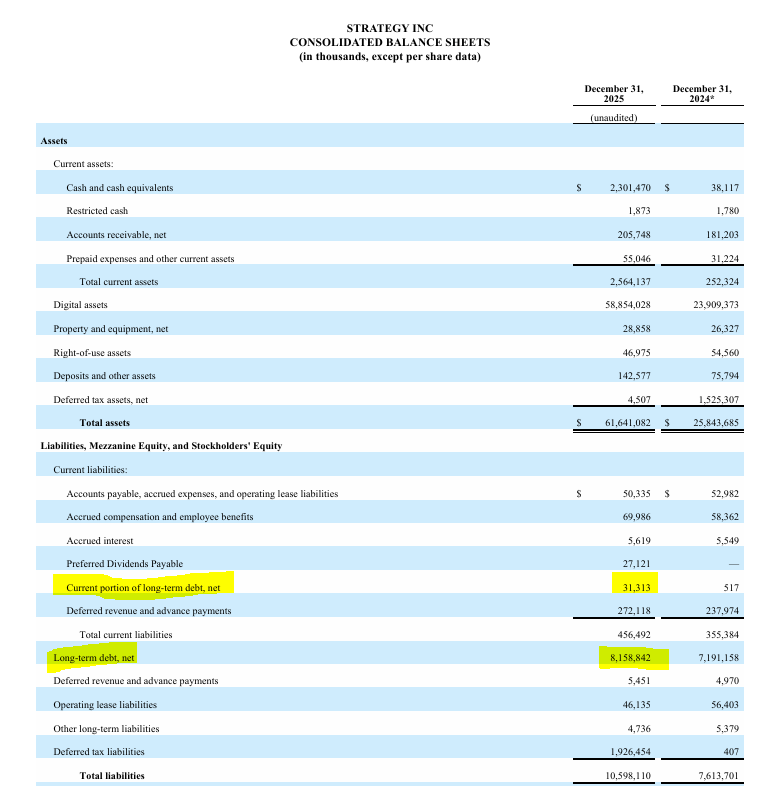Click the 'Preferred Dividends Payable' label
Viewport: 765px width, 786px height.
[124, 563]
